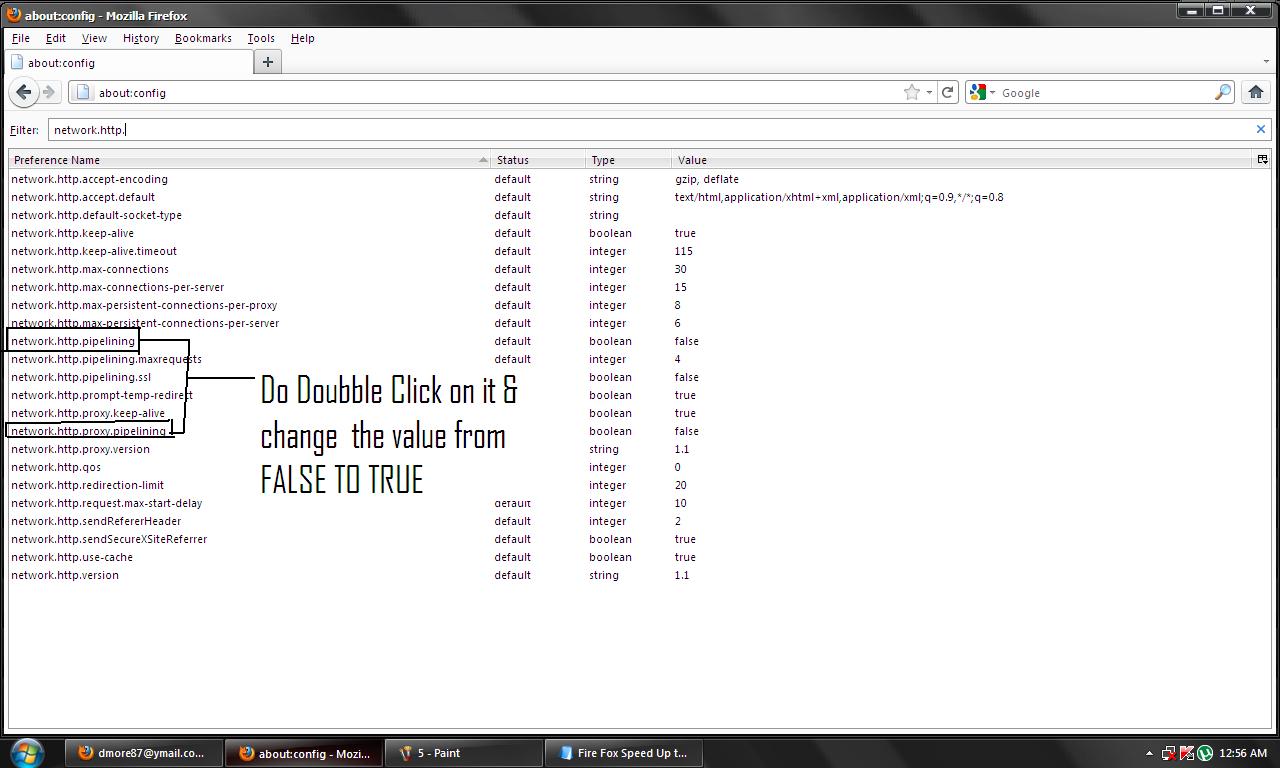Open the Bookmarks menu
This screenshot has height=768, width=1280.
[x=203, y=38]
